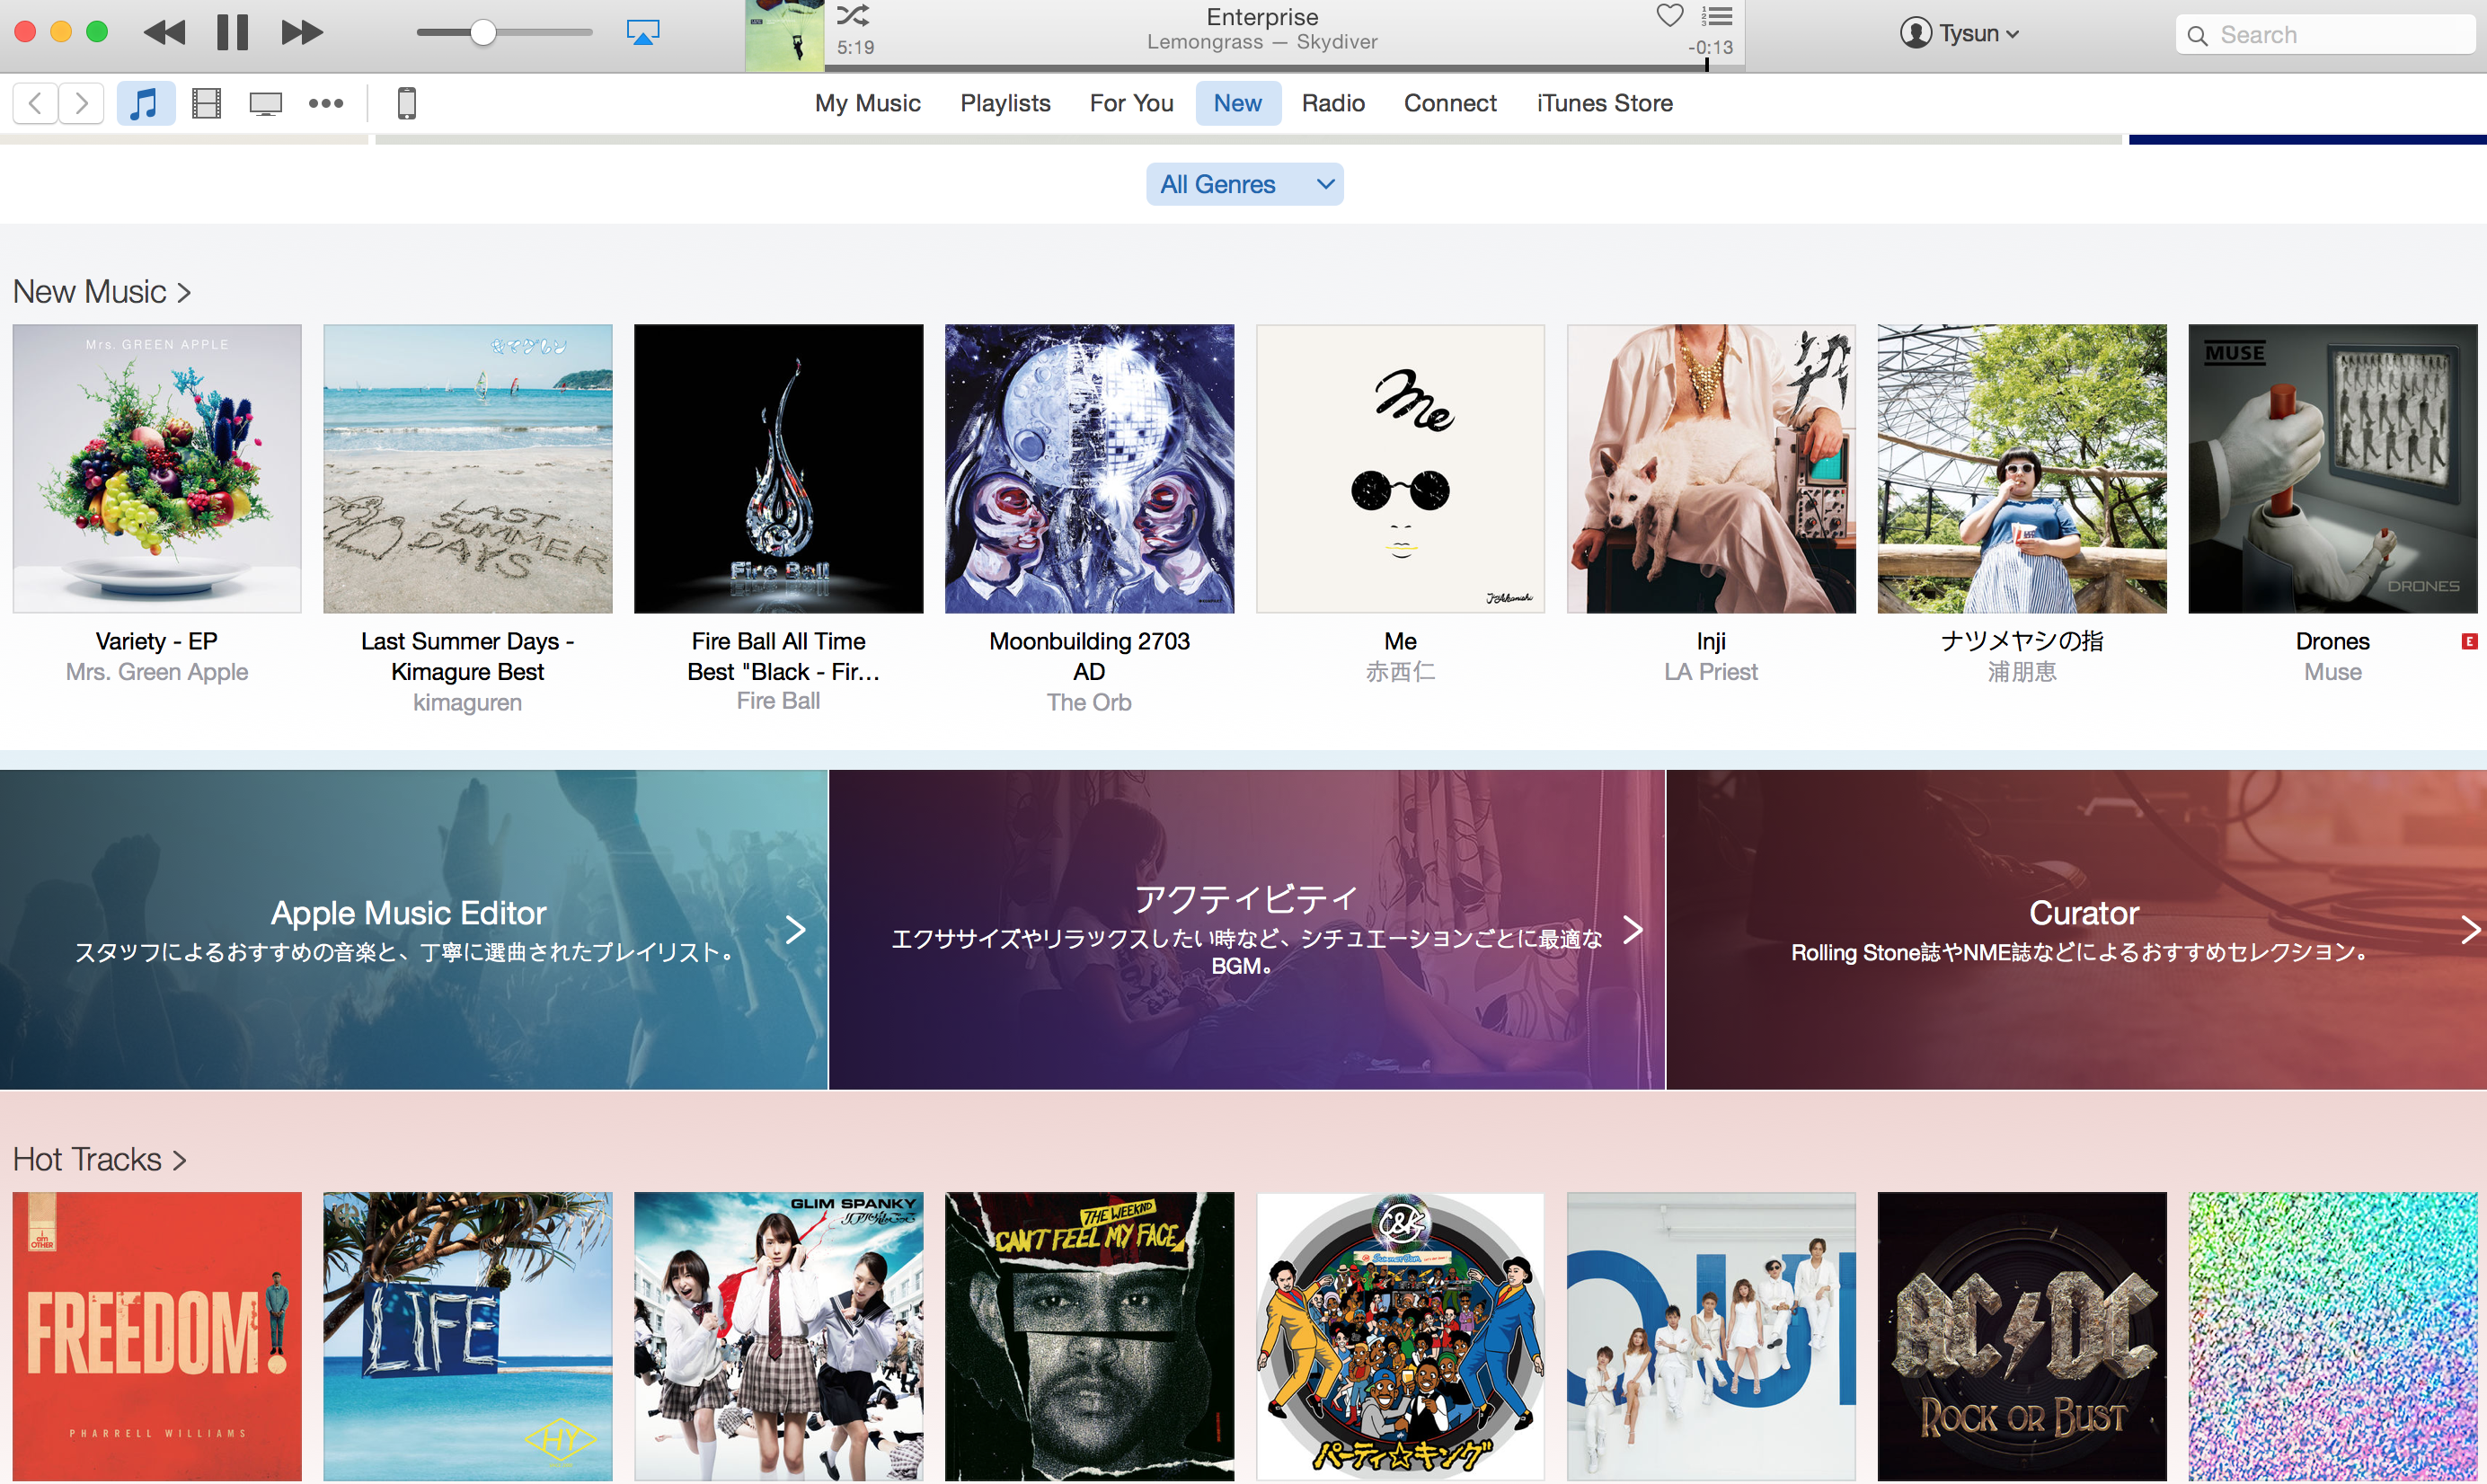Image resolution: width=2487 pixels, height=1484 pixels.
Task: Open the Me album cover
Action: pos(1400,468)
